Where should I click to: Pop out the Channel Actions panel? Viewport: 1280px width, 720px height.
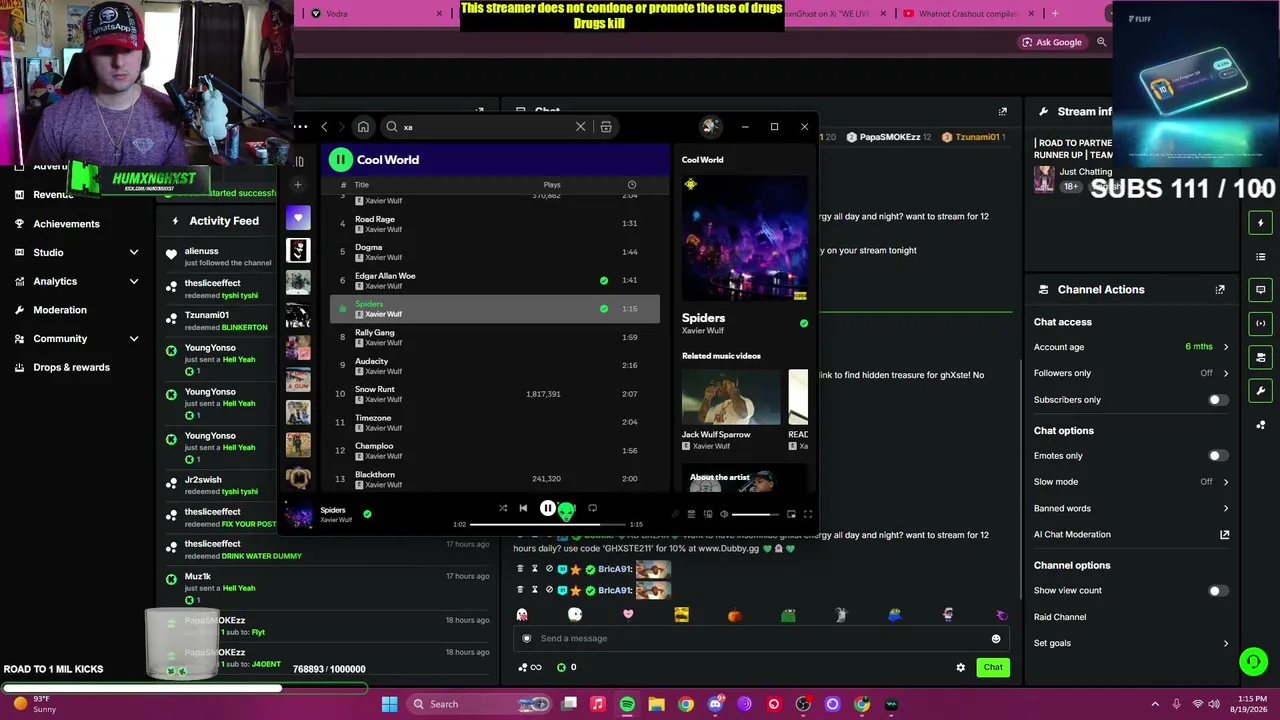1220,290
